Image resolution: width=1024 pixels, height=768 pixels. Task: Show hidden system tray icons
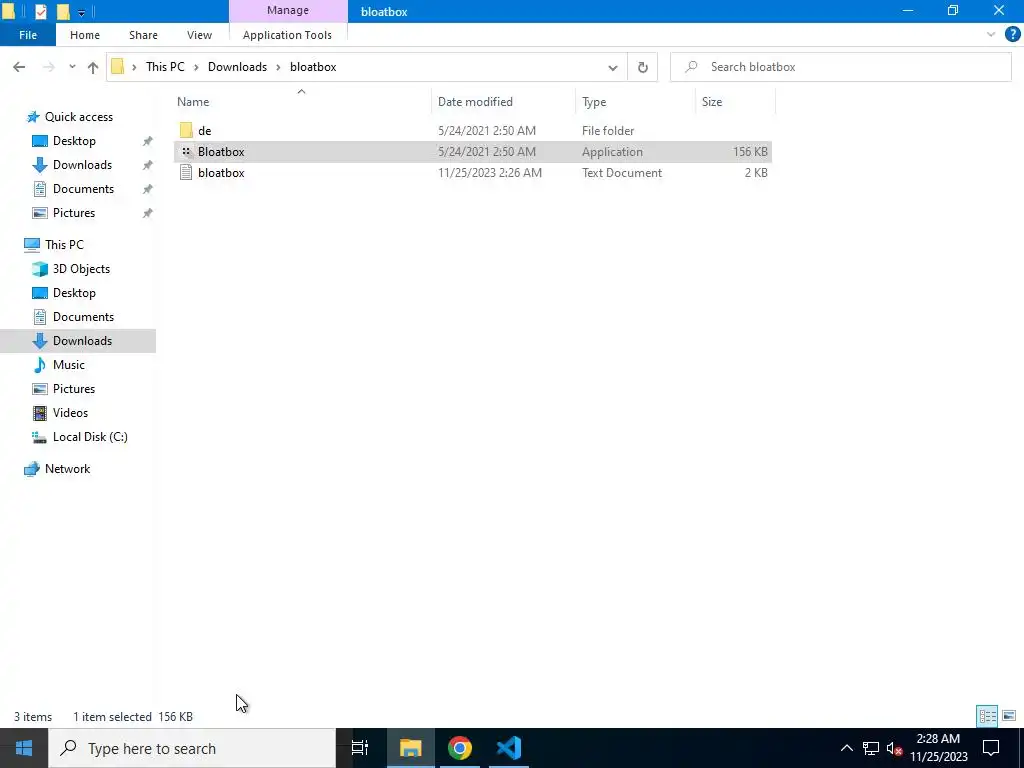[x=846, y=748]
